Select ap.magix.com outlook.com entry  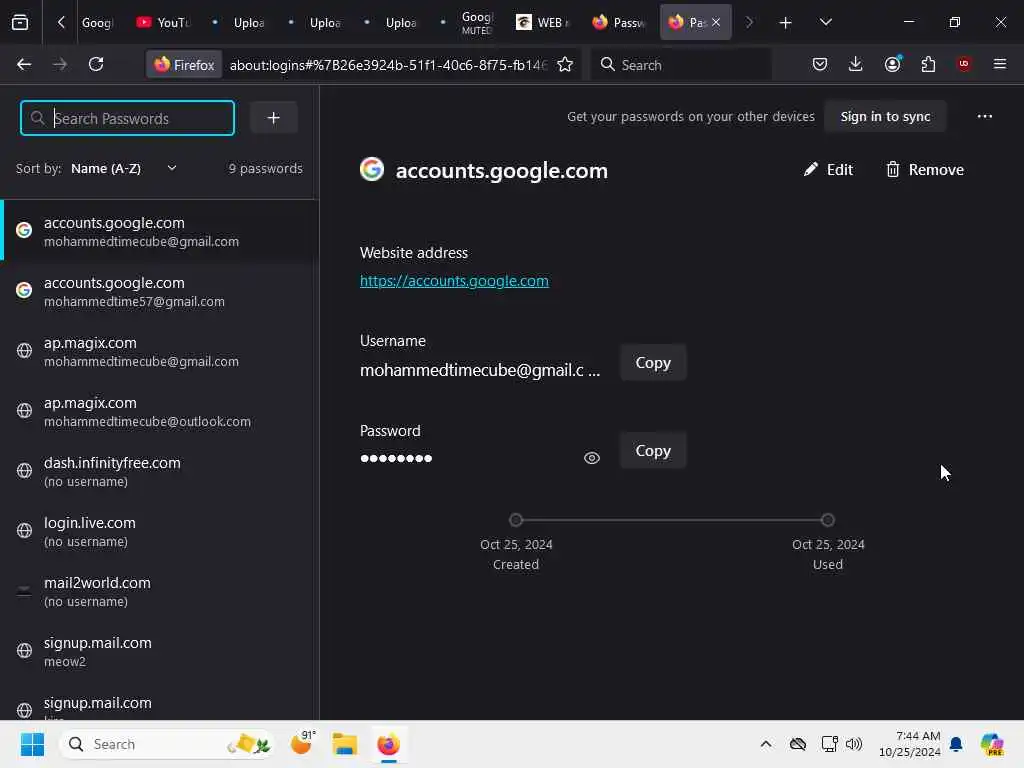click(159, 411)
